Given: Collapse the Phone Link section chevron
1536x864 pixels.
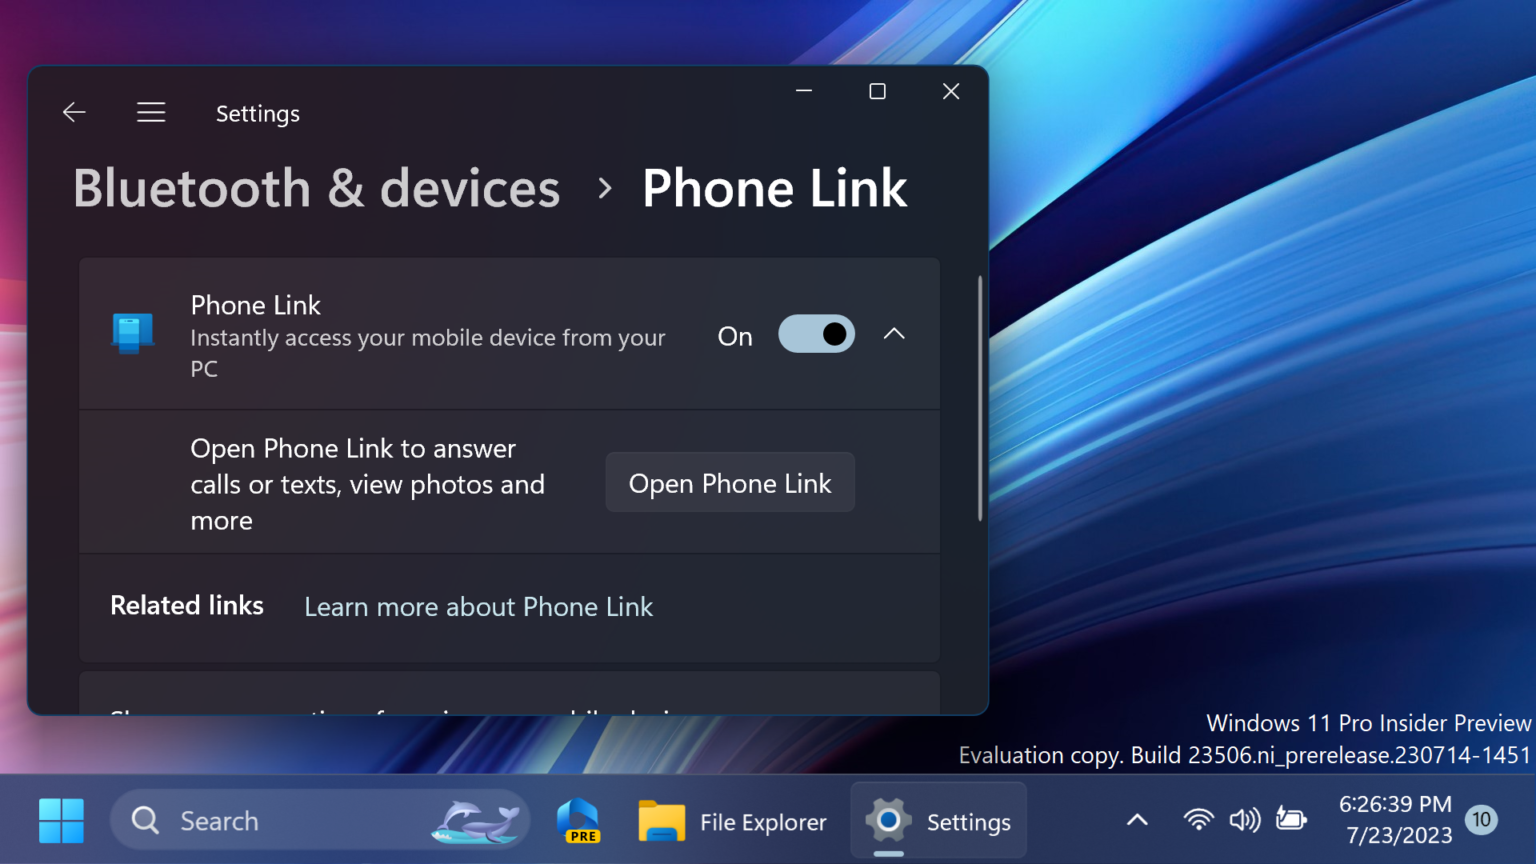Looking at the screenshot, I should click(894, 334).
